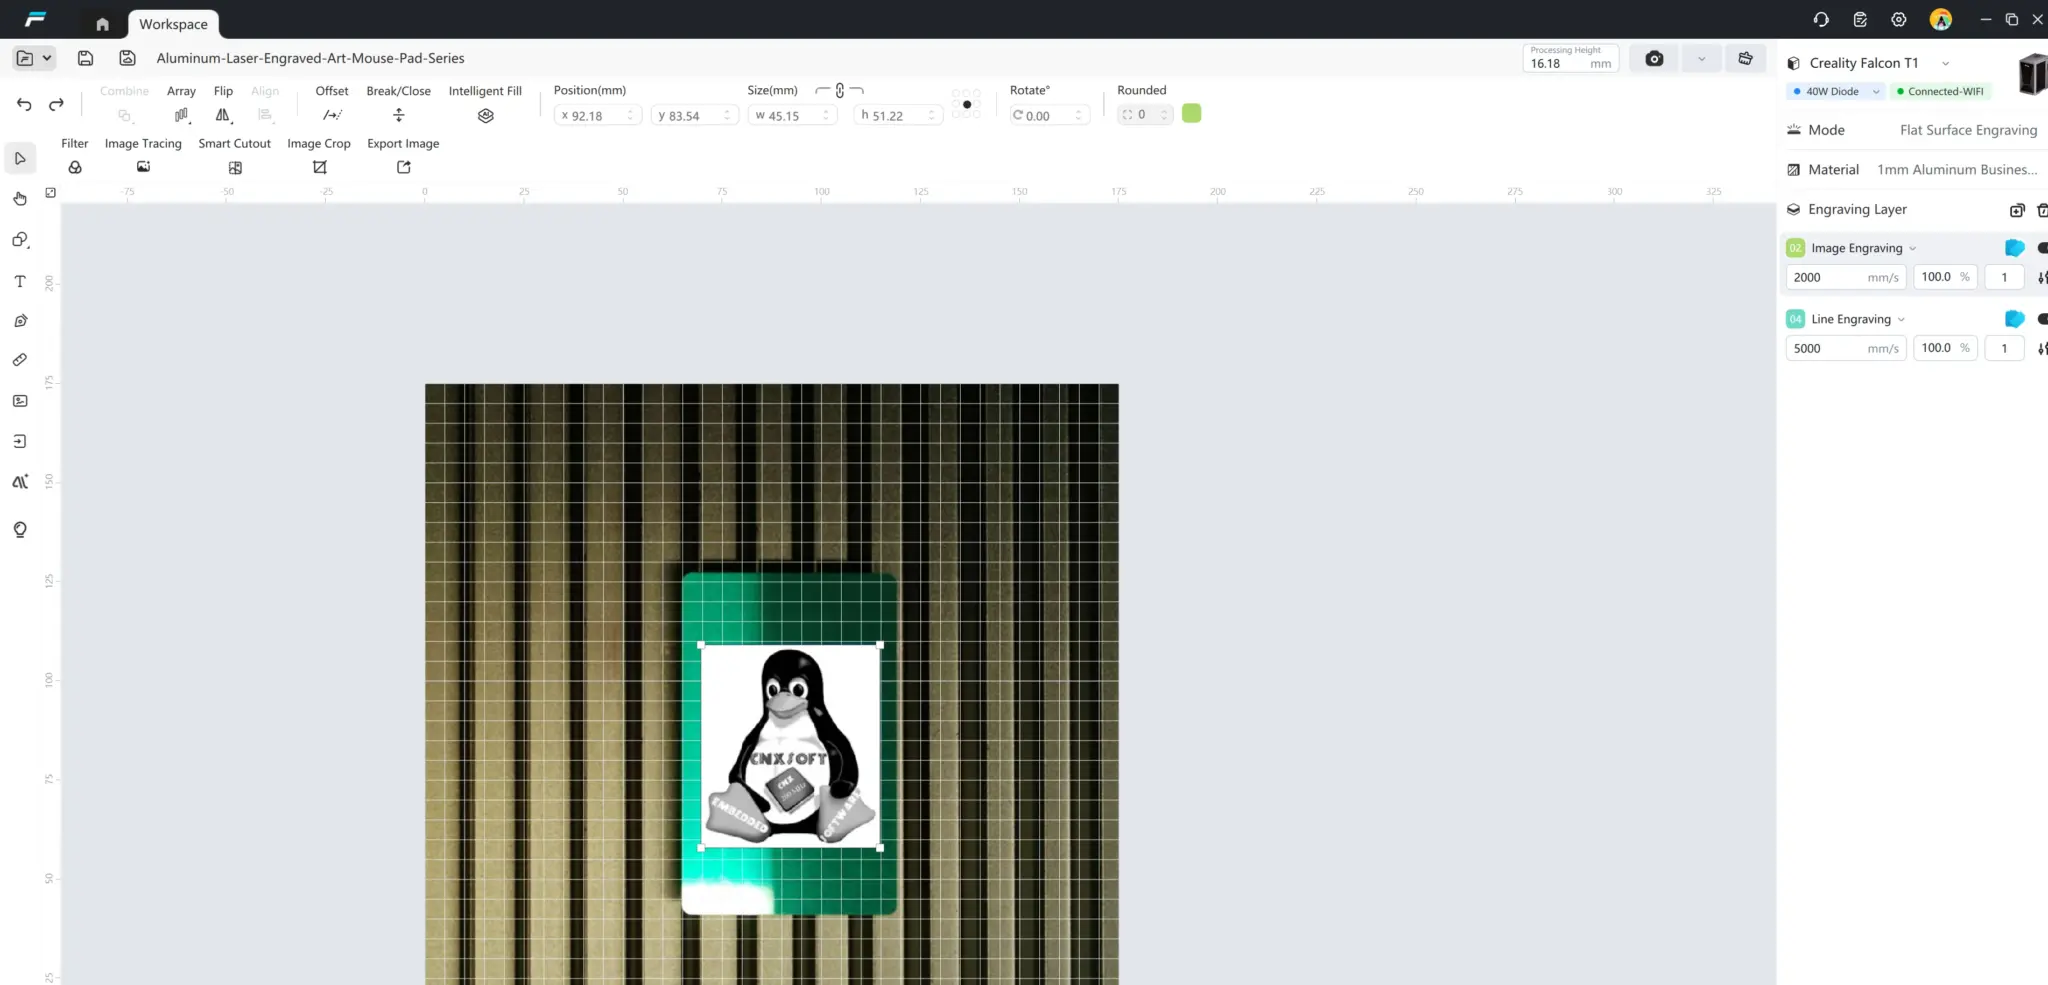Image resolution: width=2048 pixels, height=985 pixels.
Task: Open the feedback notes icon
Action: pos(1860,20)
